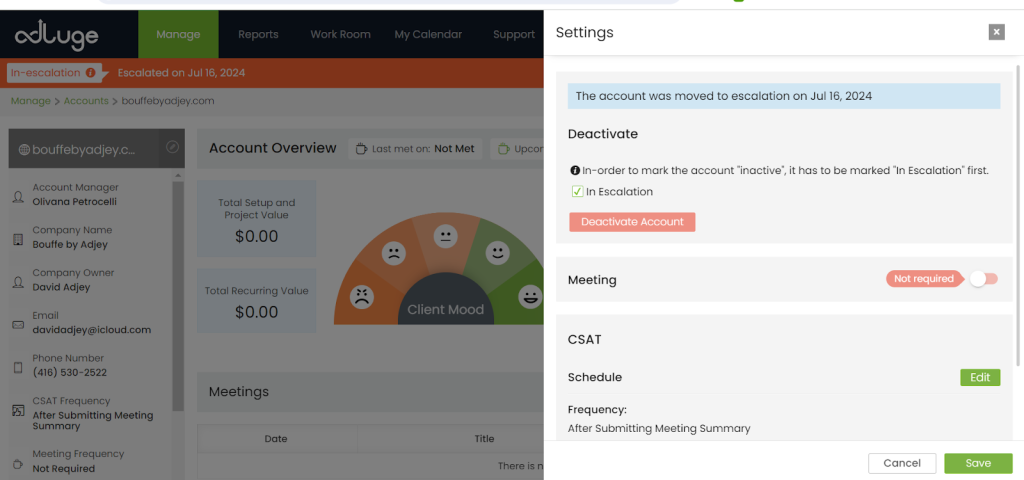Screen dimensions: 1024x480
Task: Select the angry face mood icon
Action: click(361, 296)
